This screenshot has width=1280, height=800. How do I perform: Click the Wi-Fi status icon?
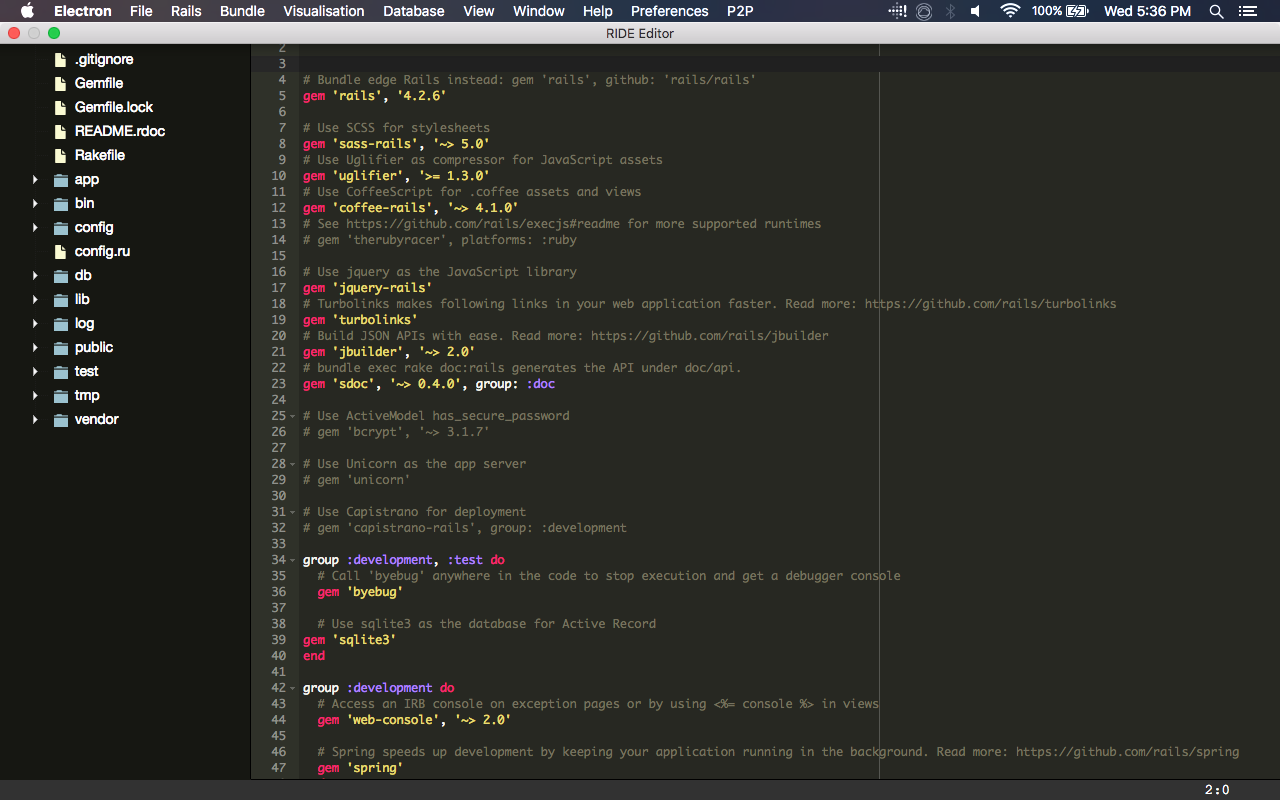coord(1010,11)
